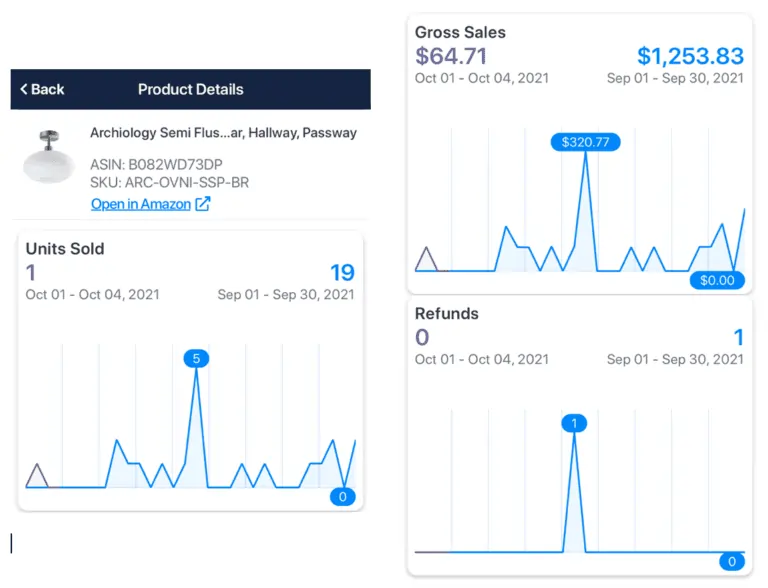Click the ceiling light product thumbnail
Image resolution: width=768 pixels, height=588 pixels.
[x=49, y=158]
